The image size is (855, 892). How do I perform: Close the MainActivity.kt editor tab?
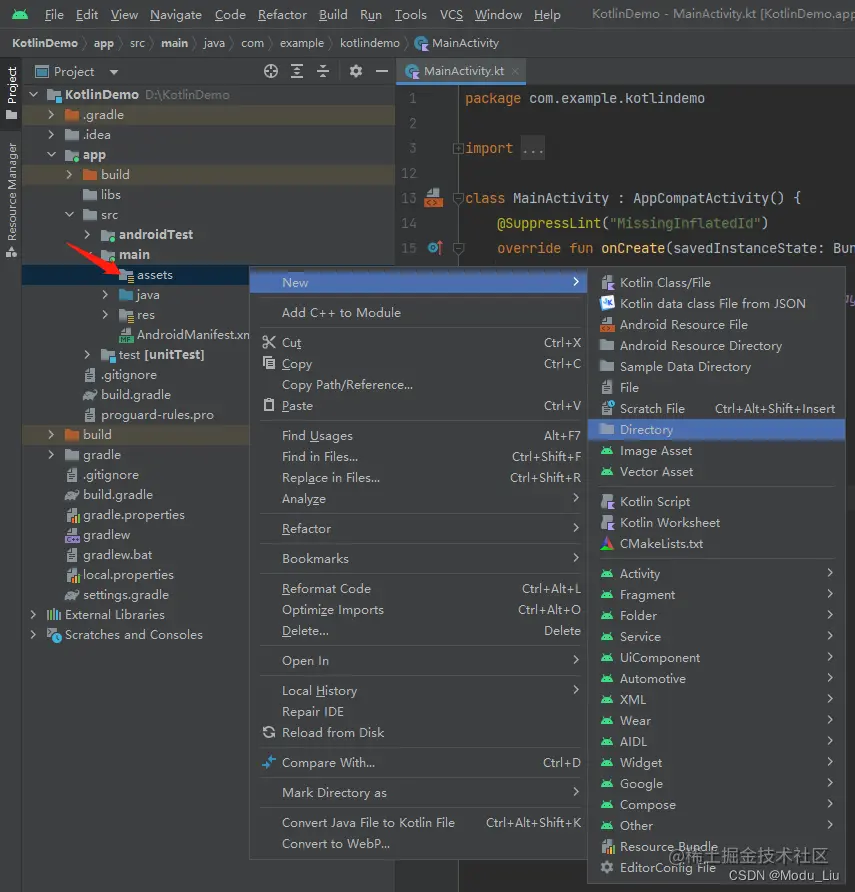(515, 71)
